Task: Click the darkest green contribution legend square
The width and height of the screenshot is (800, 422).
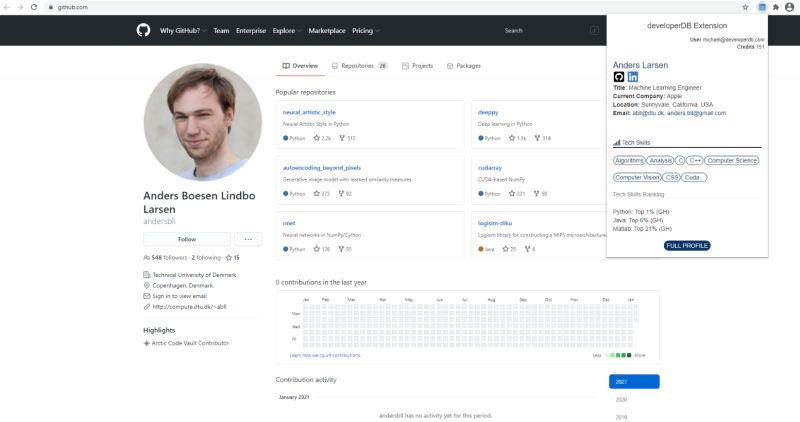Action: pos(629,355)
